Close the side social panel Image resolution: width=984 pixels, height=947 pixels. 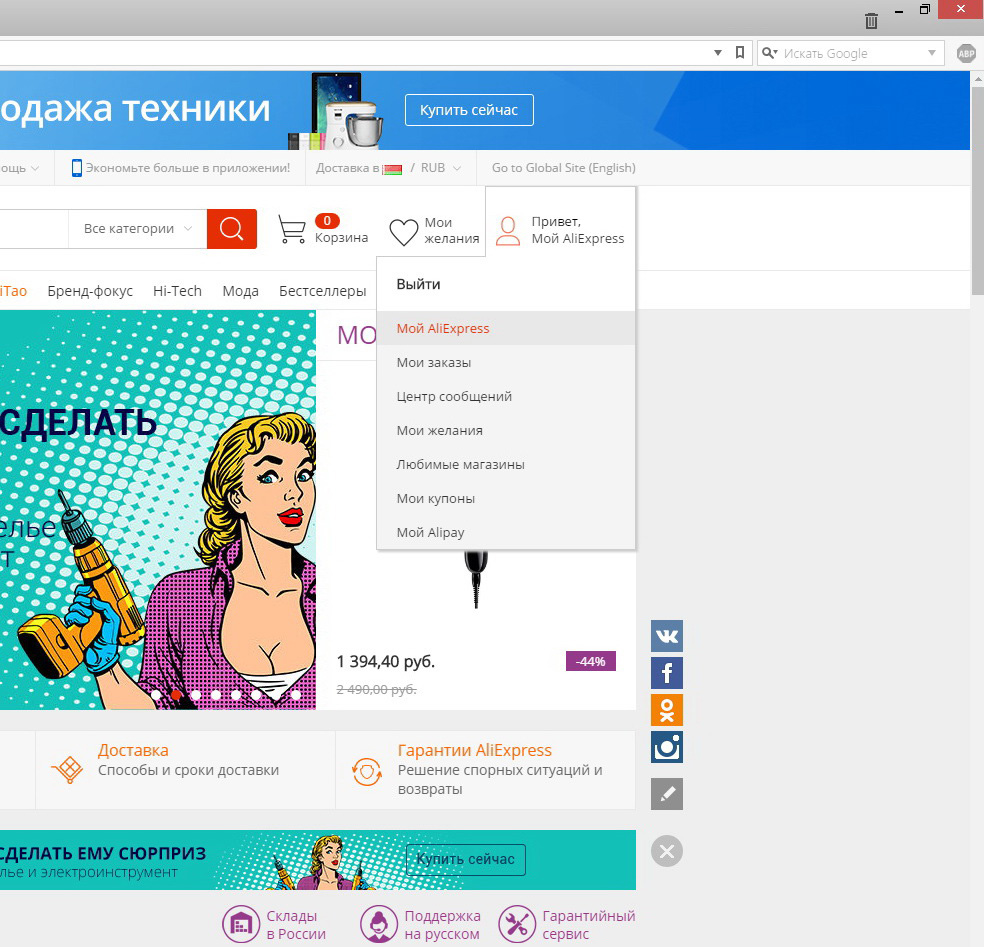coord(666,851)
